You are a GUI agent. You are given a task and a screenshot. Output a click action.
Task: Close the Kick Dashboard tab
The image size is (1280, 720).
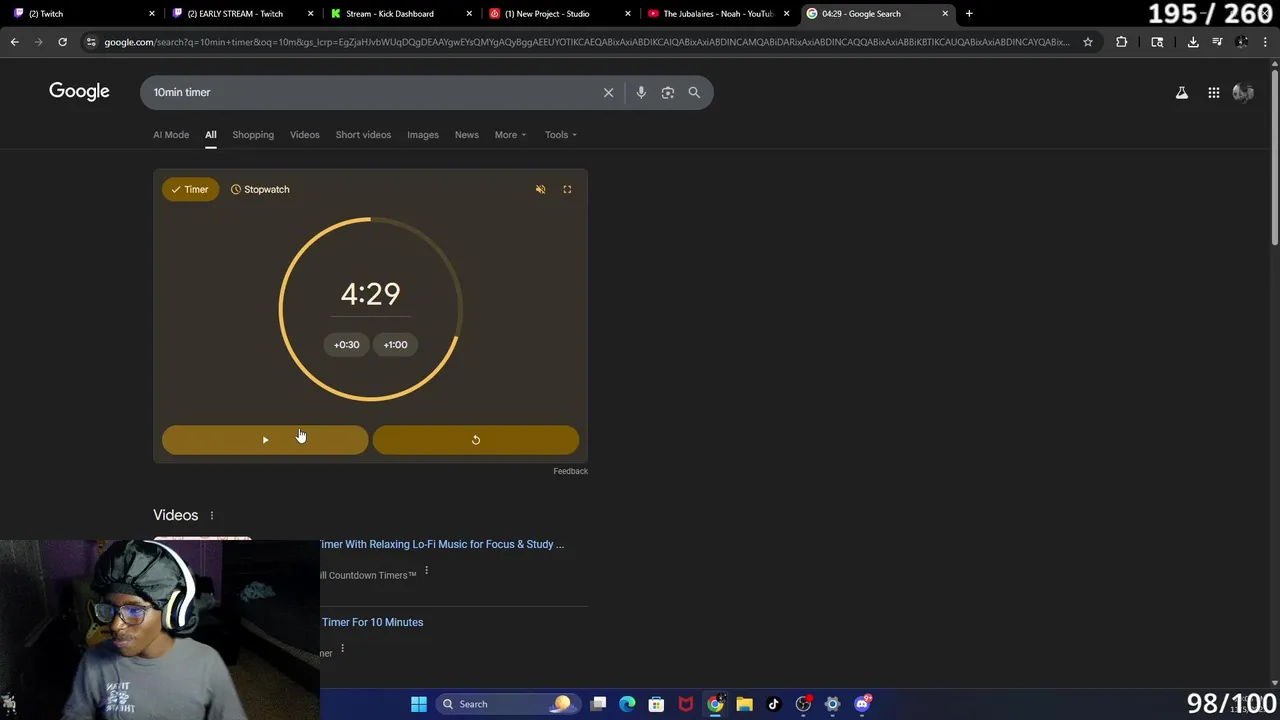[469, 14]
